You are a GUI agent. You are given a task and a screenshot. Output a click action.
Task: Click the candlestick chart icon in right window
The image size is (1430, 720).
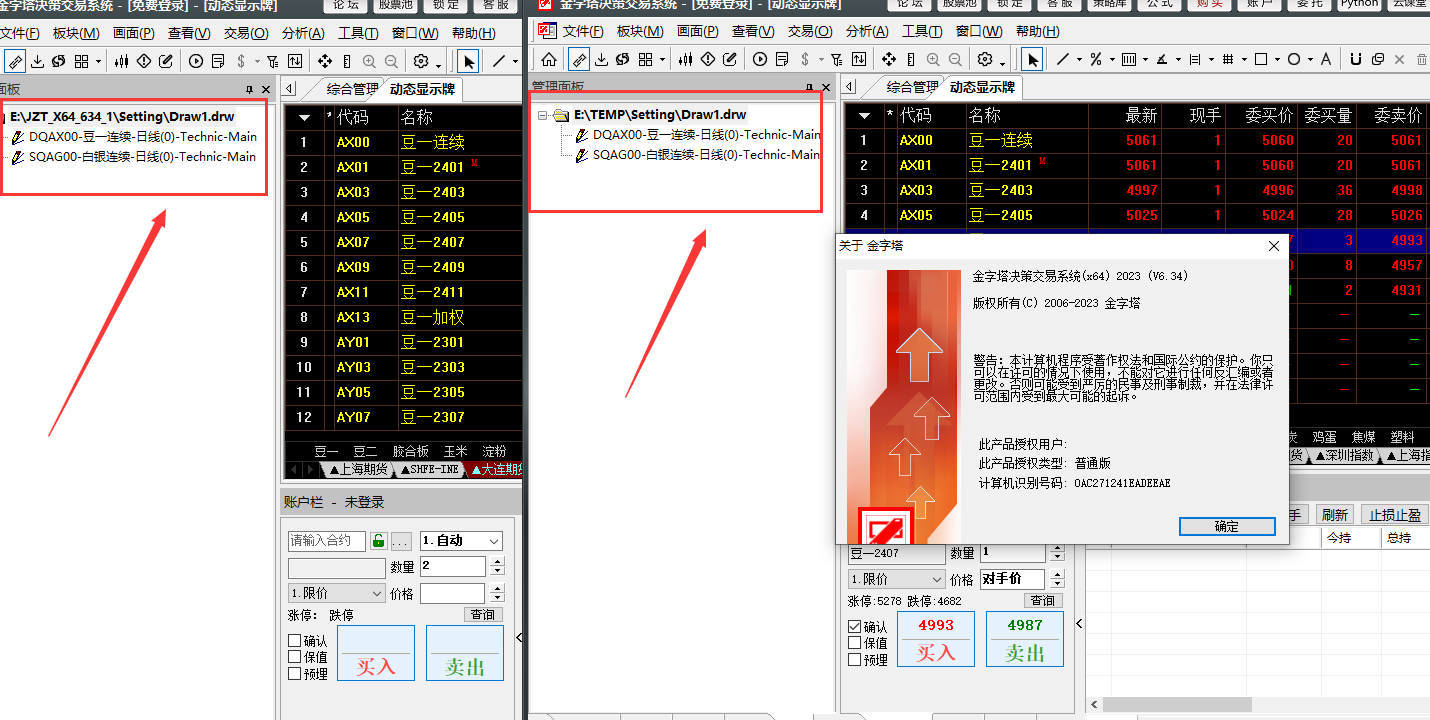[x=686, y=60]
